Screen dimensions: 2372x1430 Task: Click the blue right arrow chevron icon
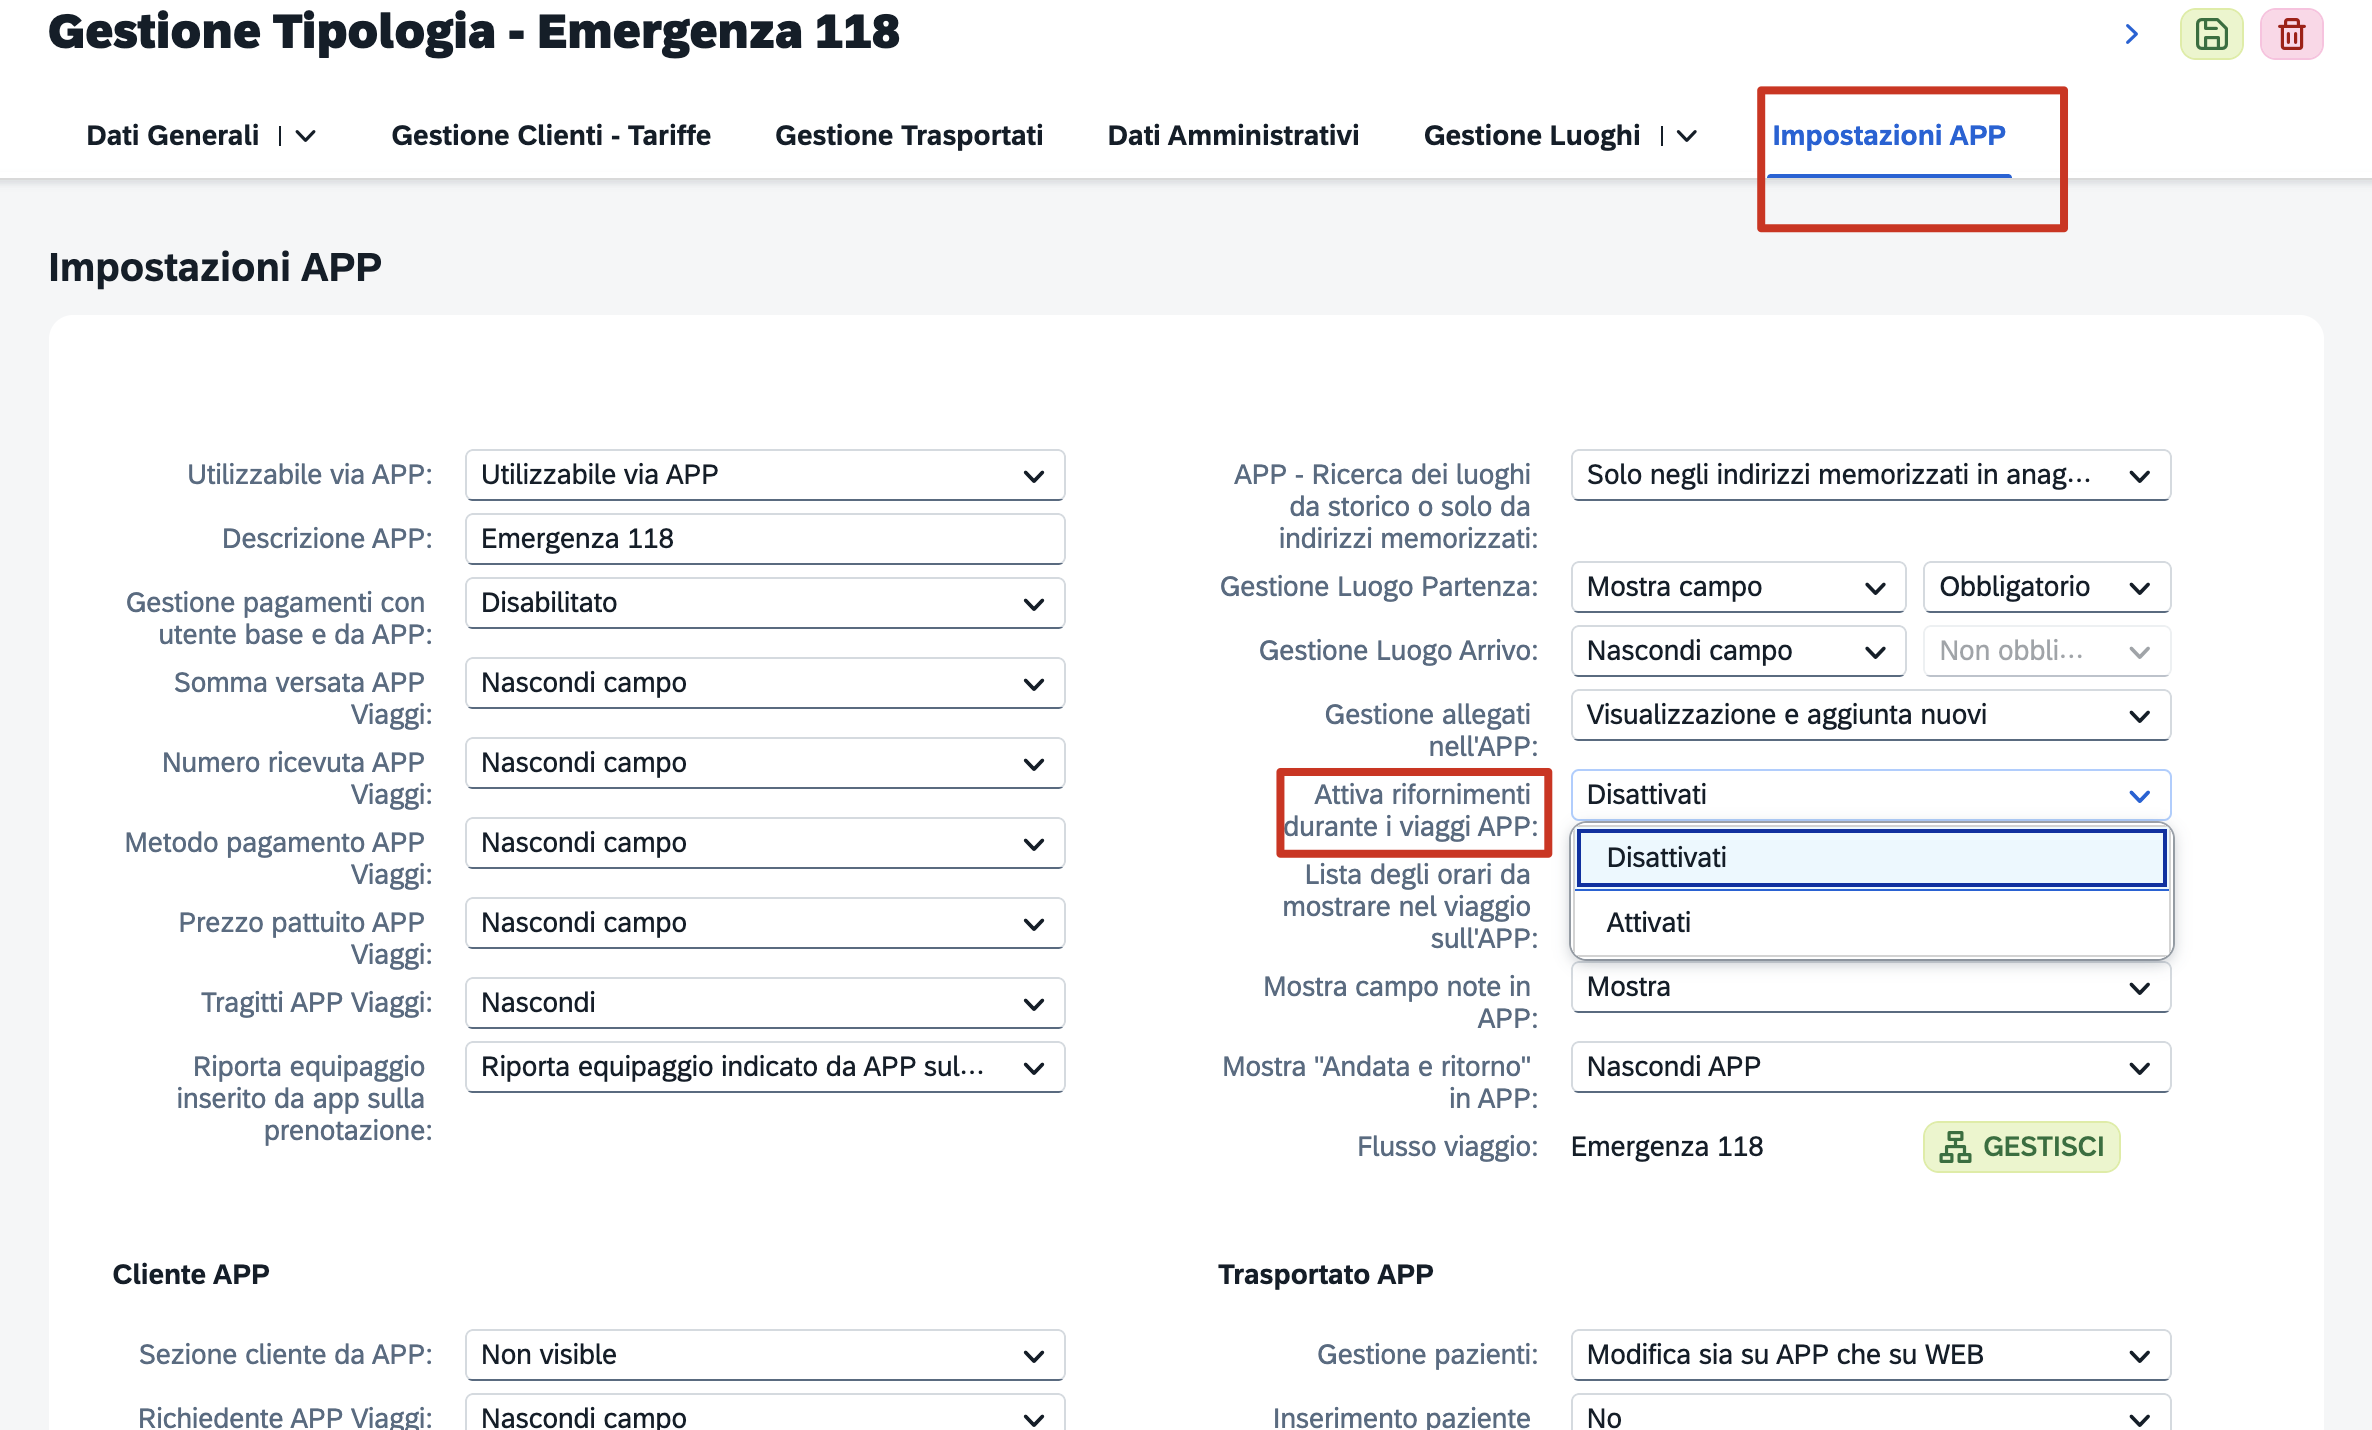click(2131, 35)
